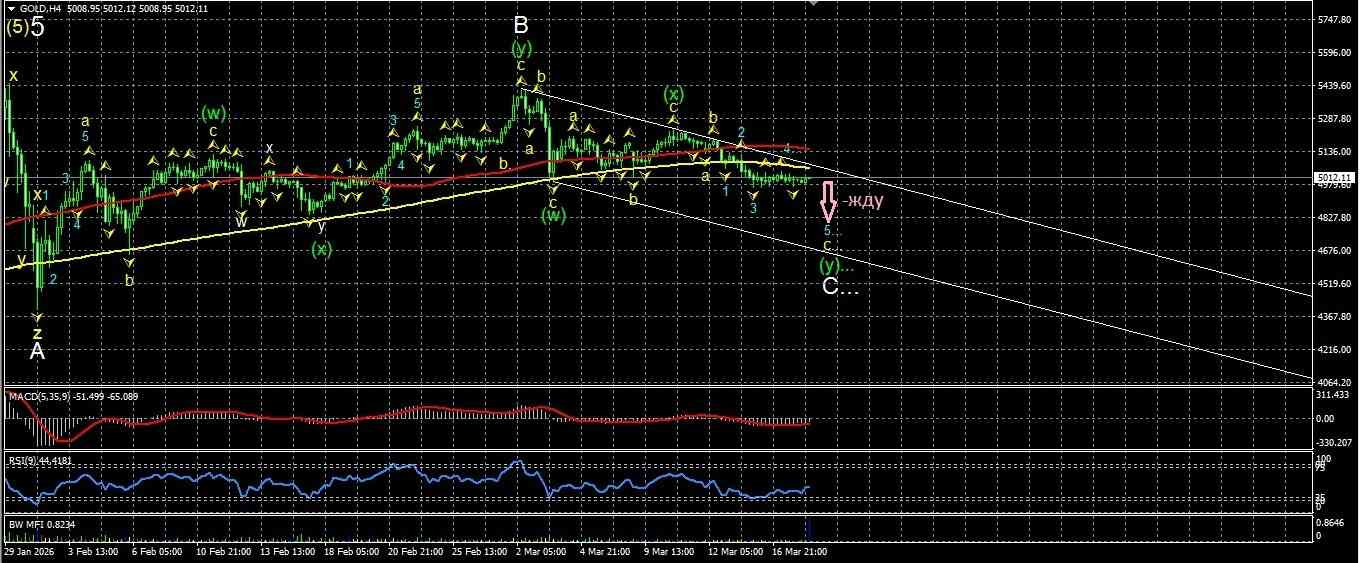The width and height of the screenshot is (1360, 563).
Task: Click the 5747.80 price level on the axis
Action: pos(1337,20)
